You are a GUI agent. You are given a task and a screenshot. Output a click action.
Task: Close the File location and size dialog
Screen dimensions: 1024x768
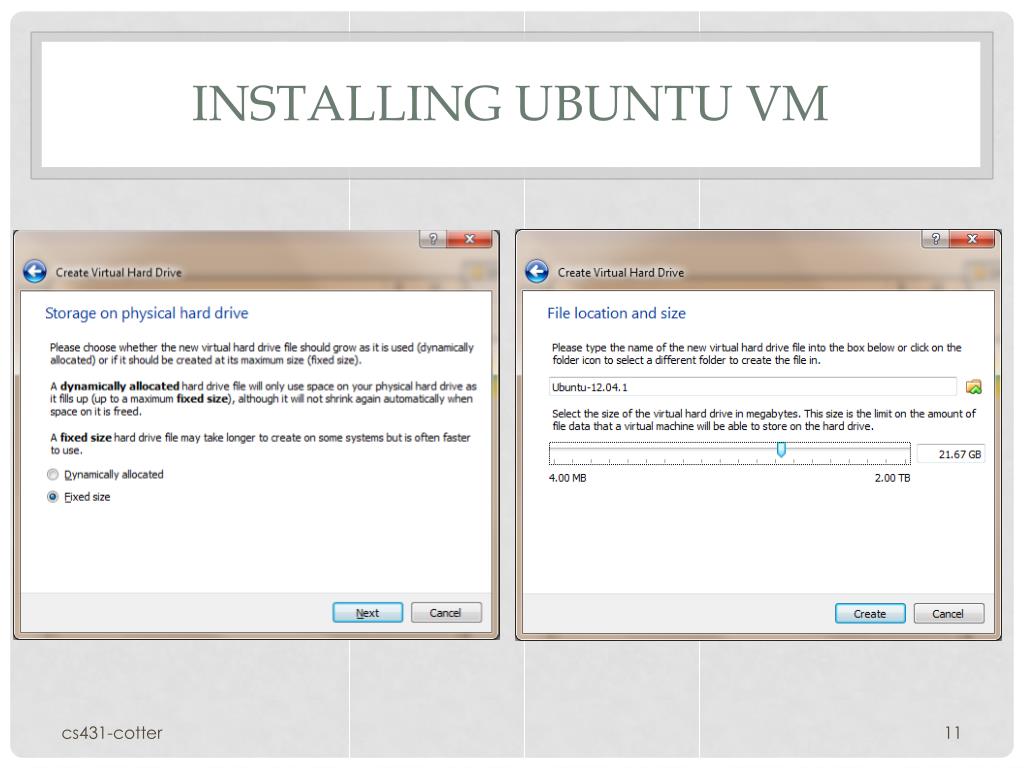coord(971,239)
